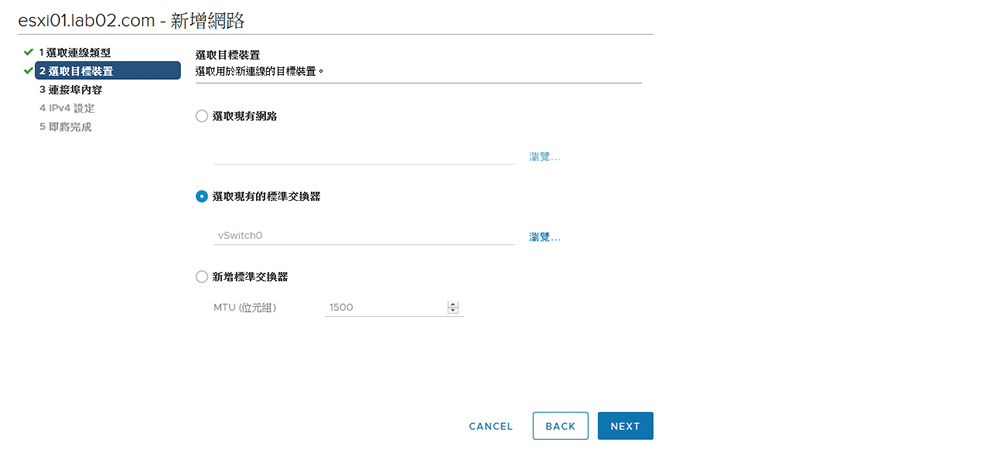Screen dimensions: 1000x449
Task: Click empty existing network text field
Action: click(x=364, y=156)
